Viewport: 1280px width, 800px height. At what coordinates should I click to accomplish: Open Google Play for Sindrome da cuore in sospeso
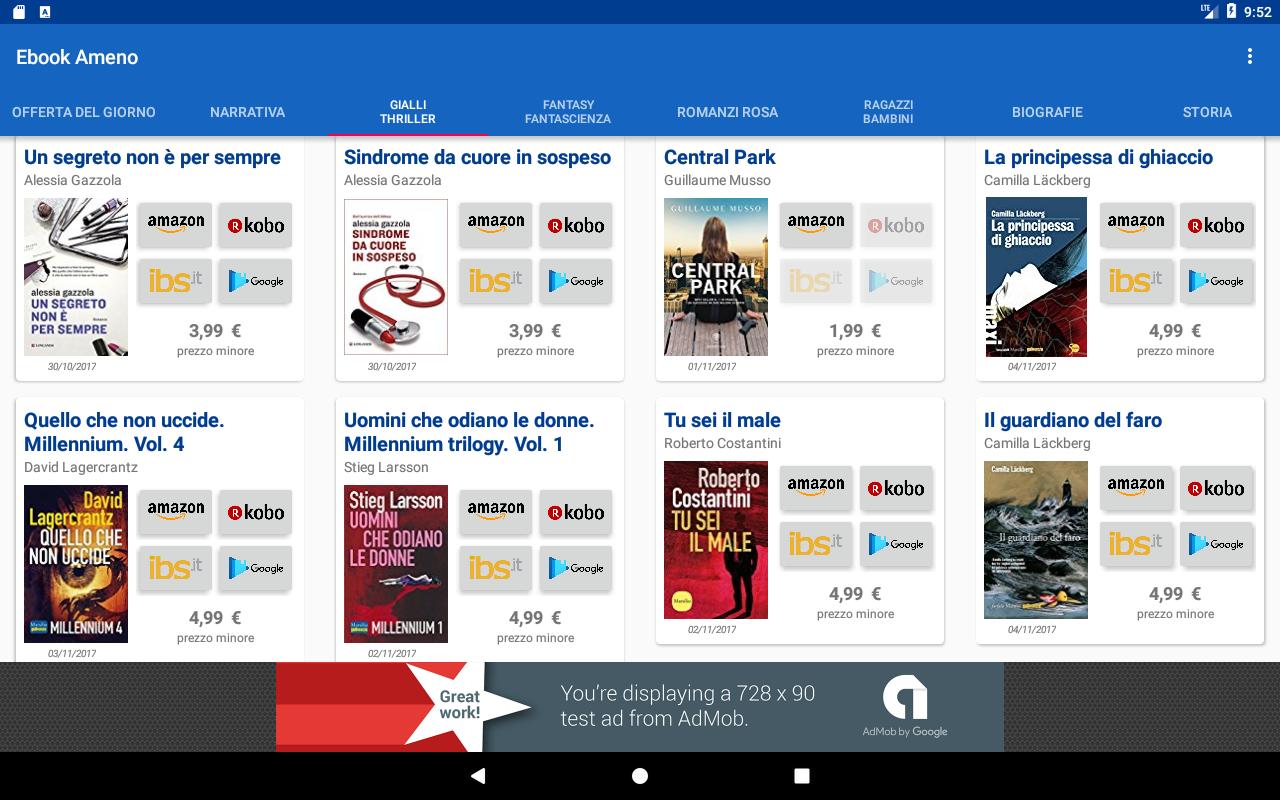coord(576,281)
